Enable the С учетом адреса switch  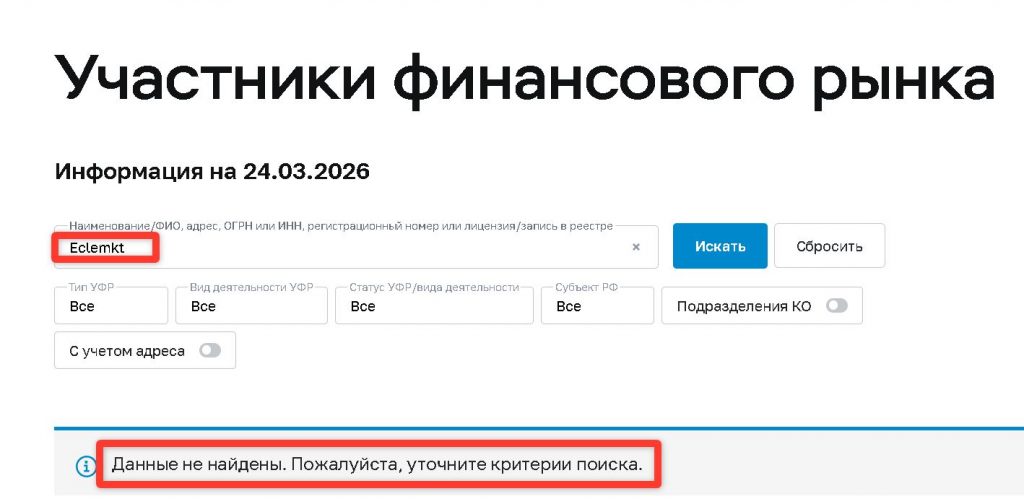click(x=210, y=351)
